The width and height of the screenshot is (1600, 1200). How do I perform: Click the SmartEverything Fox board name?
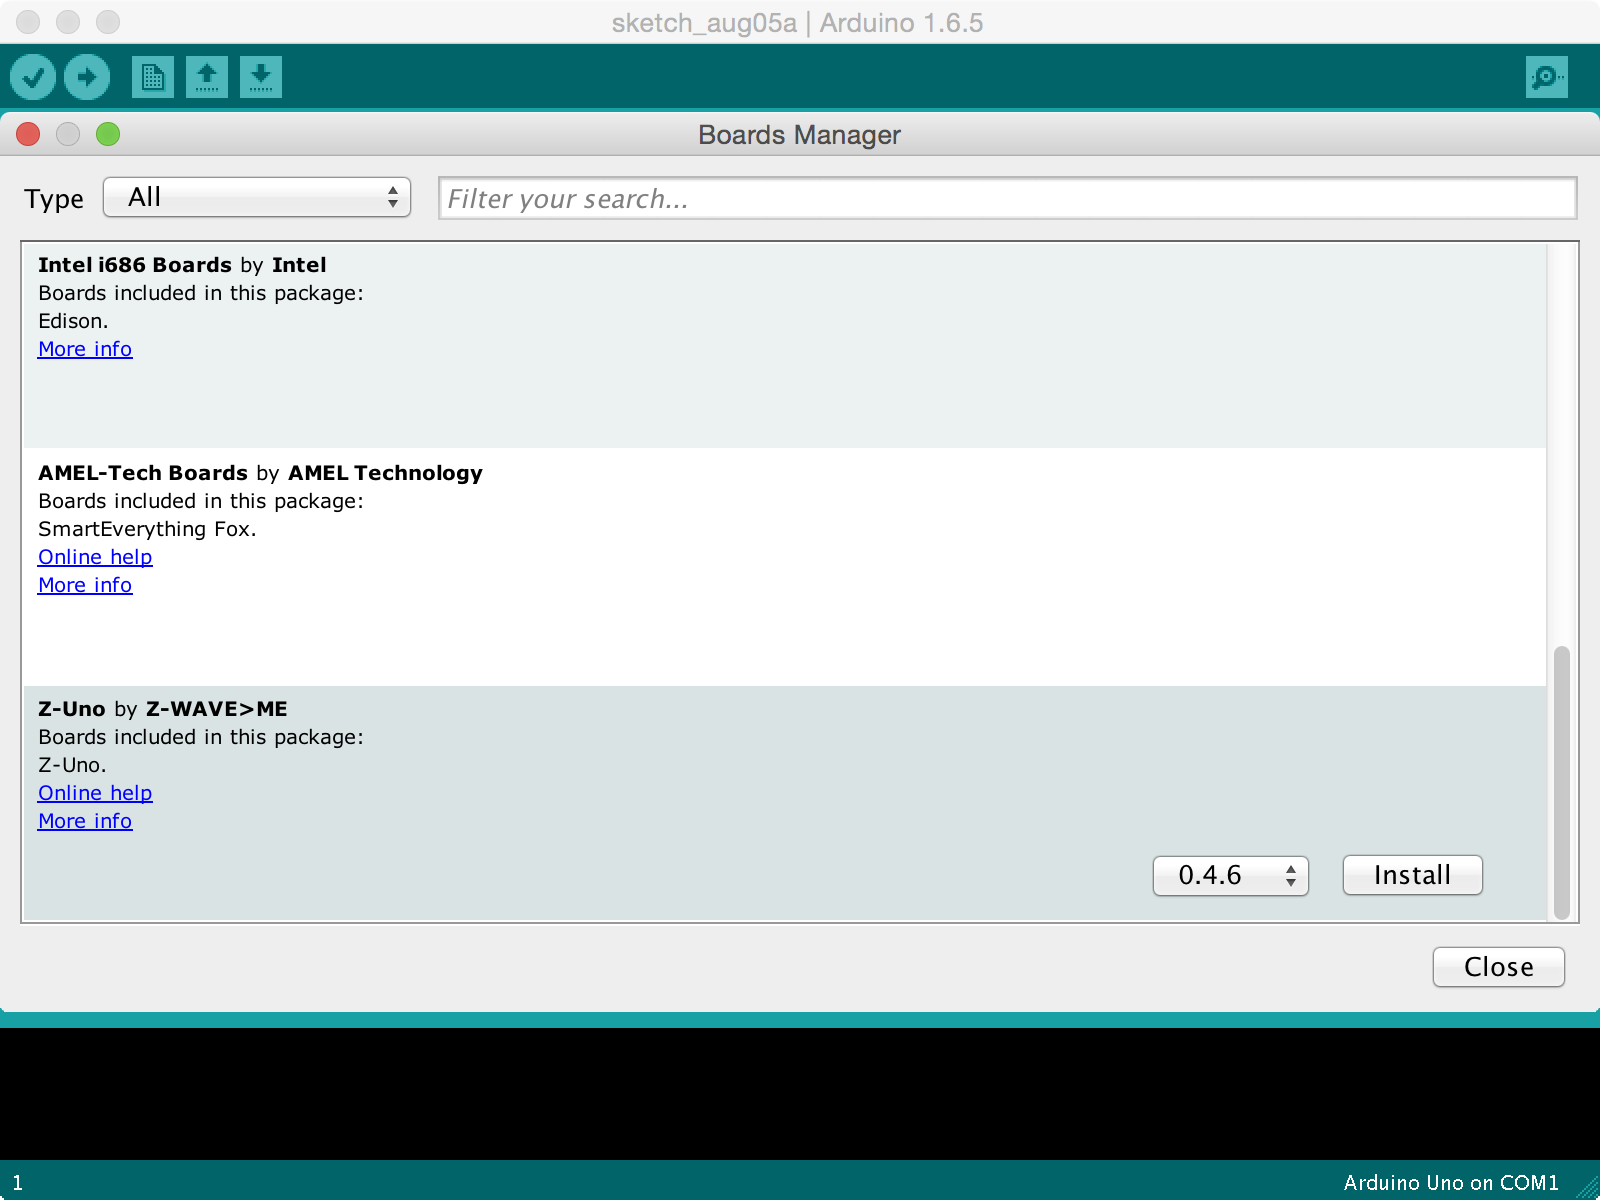147,529
